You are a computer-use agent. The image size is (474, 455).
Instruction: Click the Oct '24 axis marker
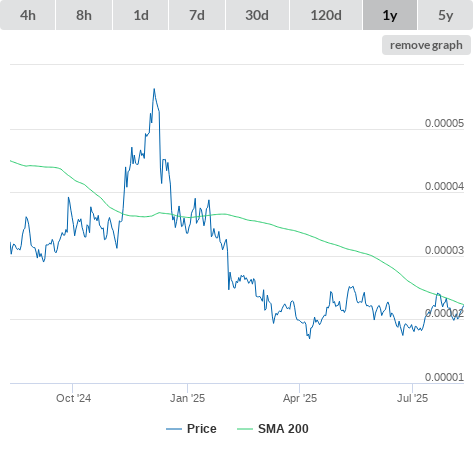click(x=73, y=398)
